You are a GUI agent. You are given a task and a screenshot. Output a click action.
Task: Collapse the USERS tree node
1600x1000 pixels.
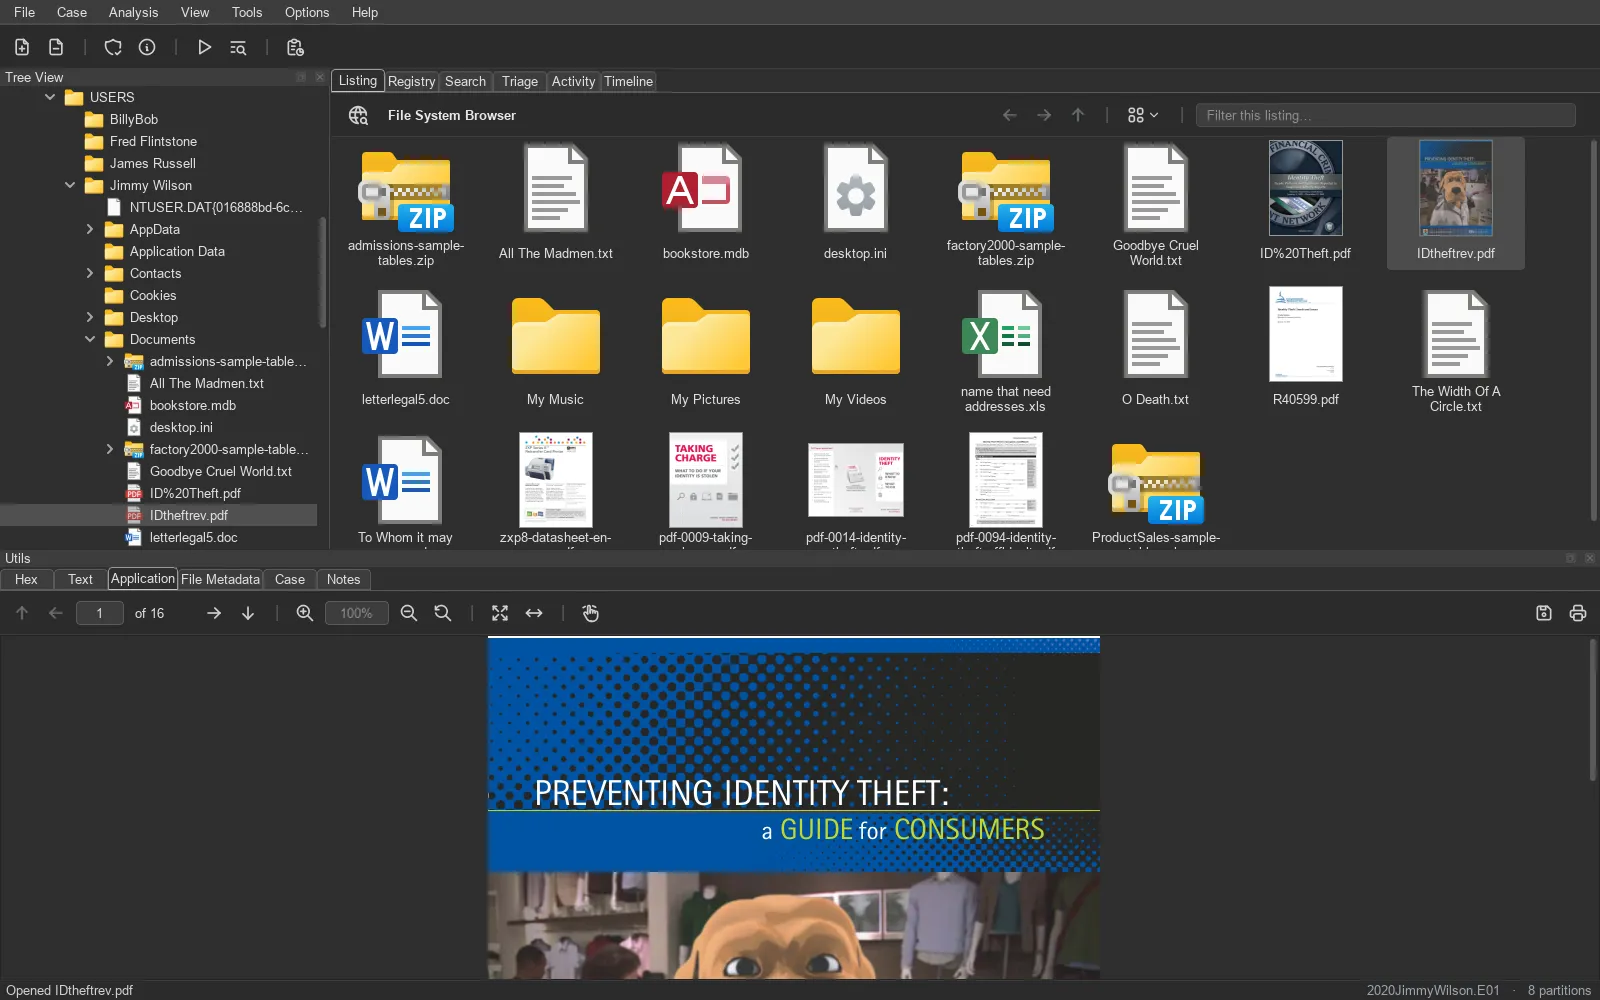50,97
